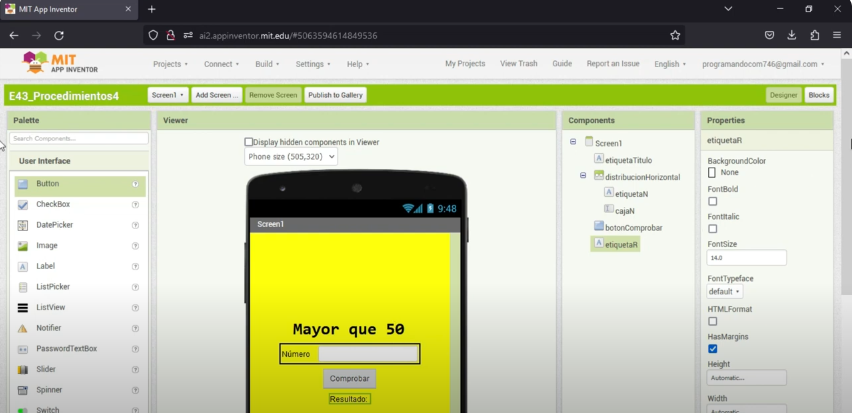Click the Publish to Gallery button
This screenshot has width=852, height=413.
tap(335, 95)
